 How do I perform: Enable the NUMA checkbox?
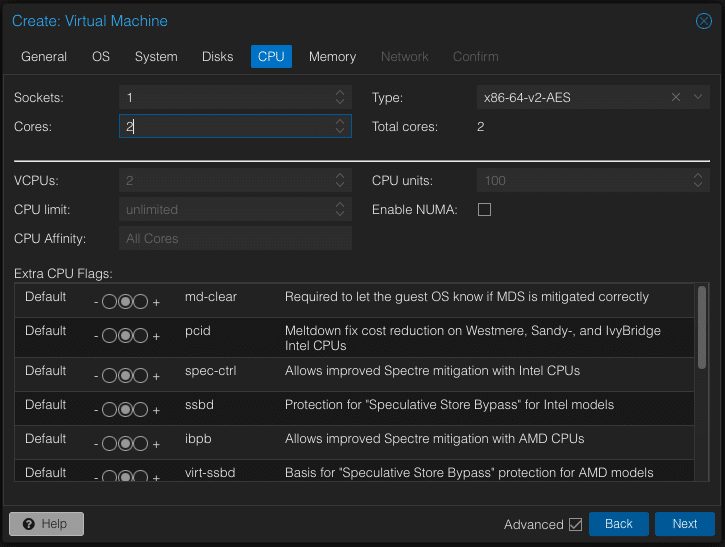click(484, 209)
